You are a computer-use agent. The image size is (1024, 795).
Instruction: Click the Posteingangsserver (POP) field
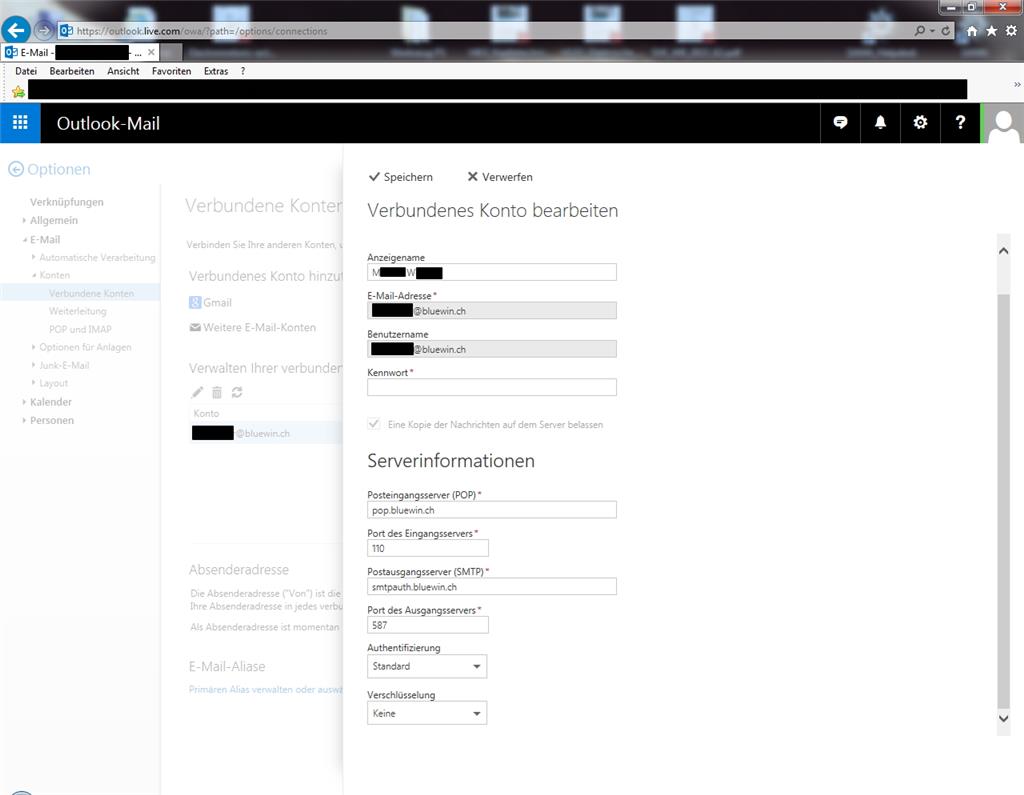click(492, 510)
